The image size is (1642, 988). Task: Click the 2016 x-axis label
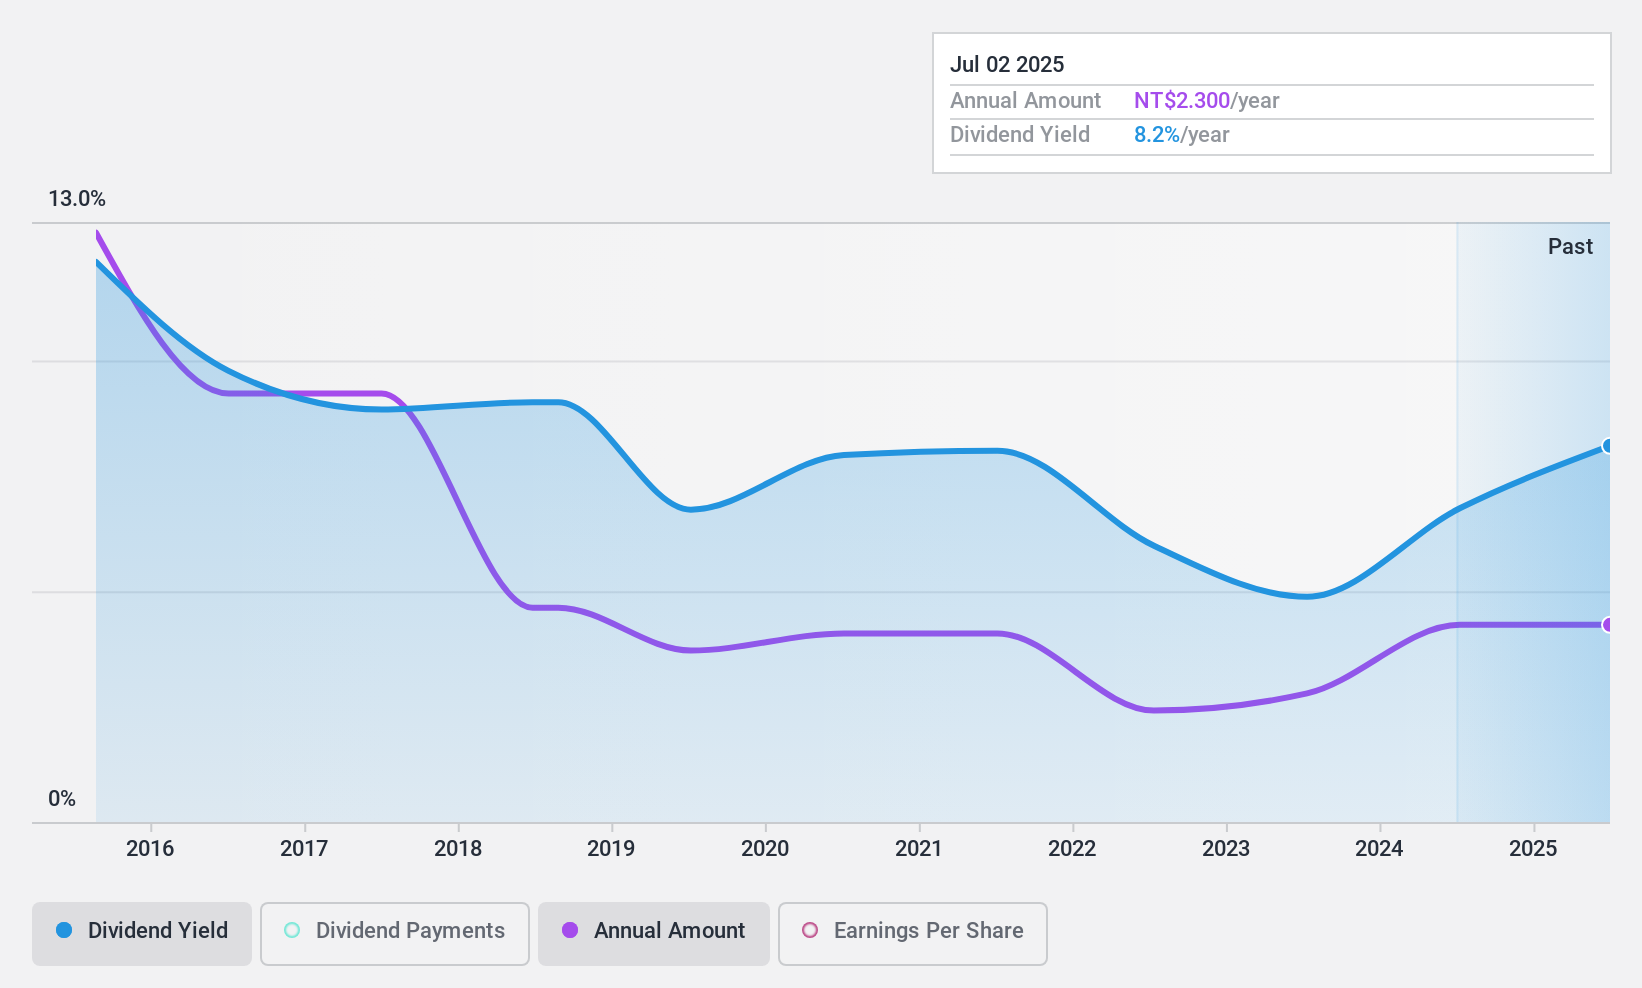150,849
